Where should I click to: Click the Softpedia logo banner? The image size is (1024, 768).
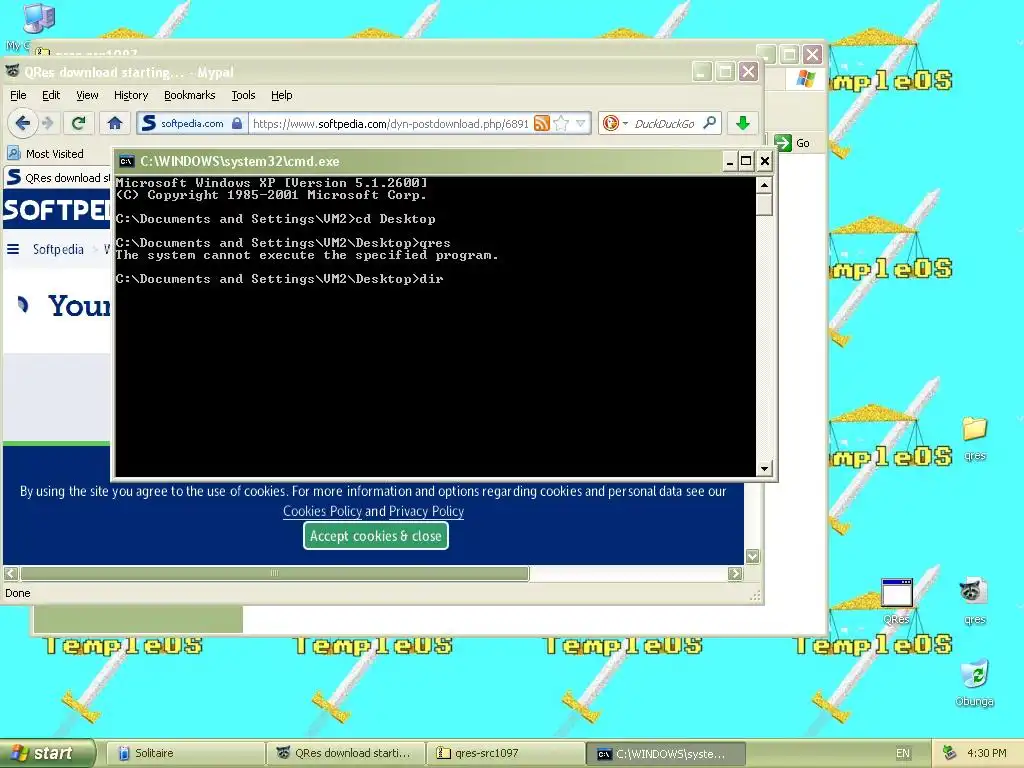click(57, 210)
